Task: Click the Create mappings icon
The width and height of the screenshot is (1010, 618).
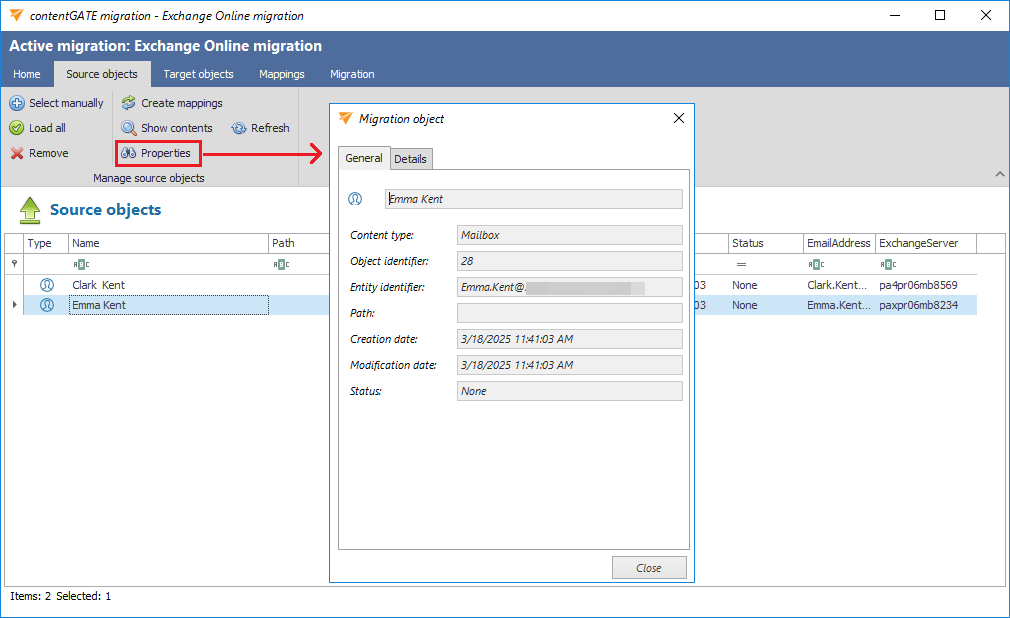Action: tap(129, 103)
